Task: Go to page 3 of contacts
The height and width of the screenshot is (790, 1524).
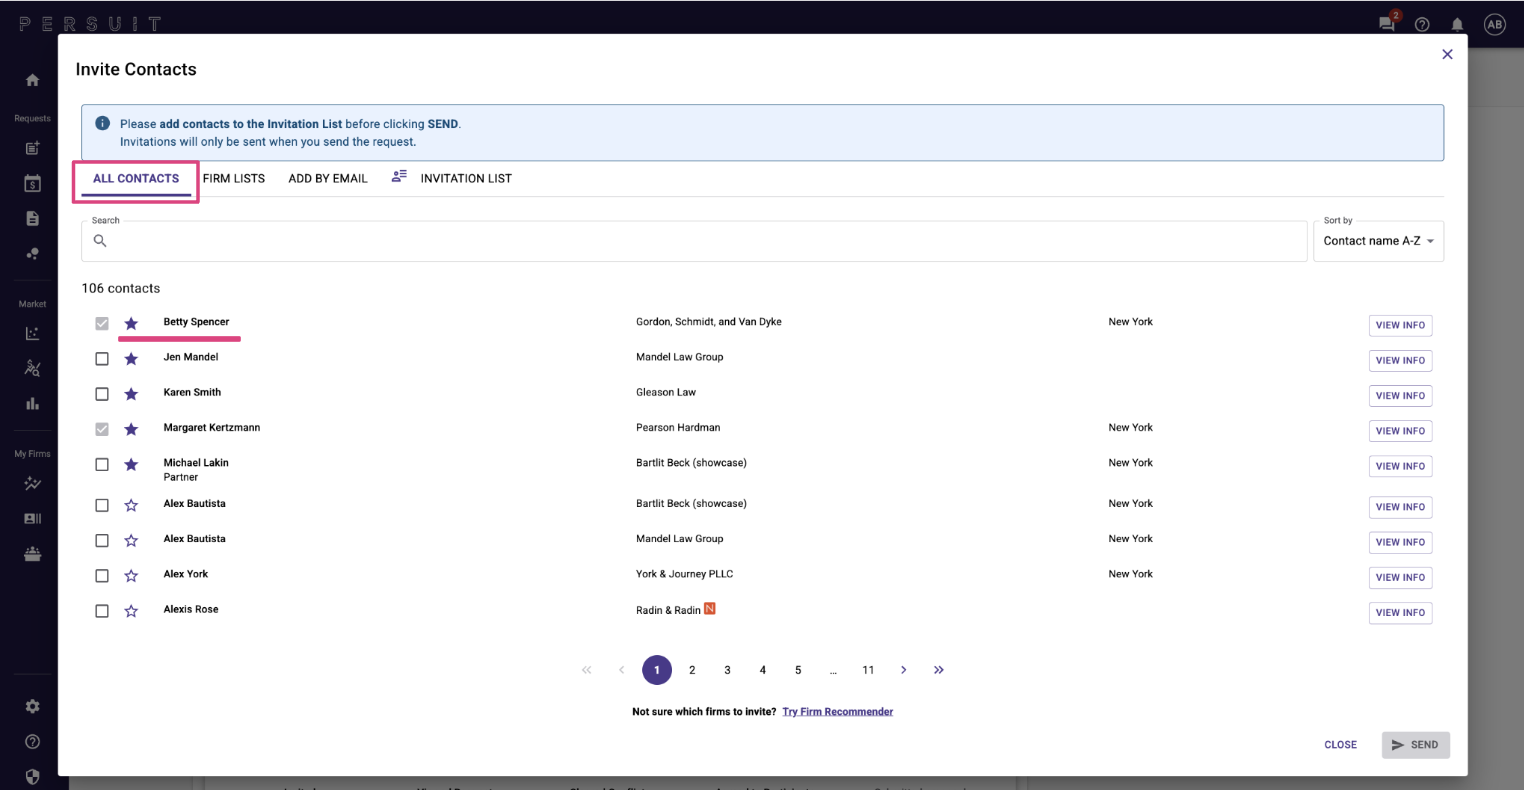Action: tap(727, 670)
